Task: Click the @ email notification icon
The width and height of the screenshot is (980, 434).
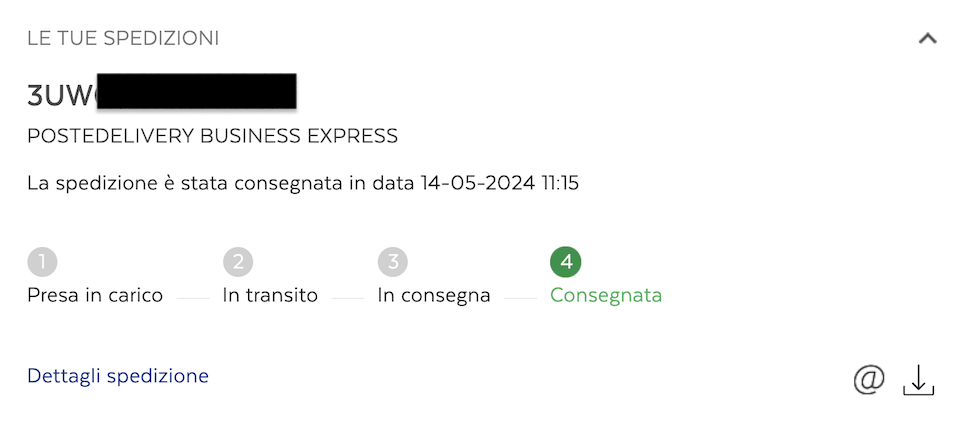Action: click(869, 379)
